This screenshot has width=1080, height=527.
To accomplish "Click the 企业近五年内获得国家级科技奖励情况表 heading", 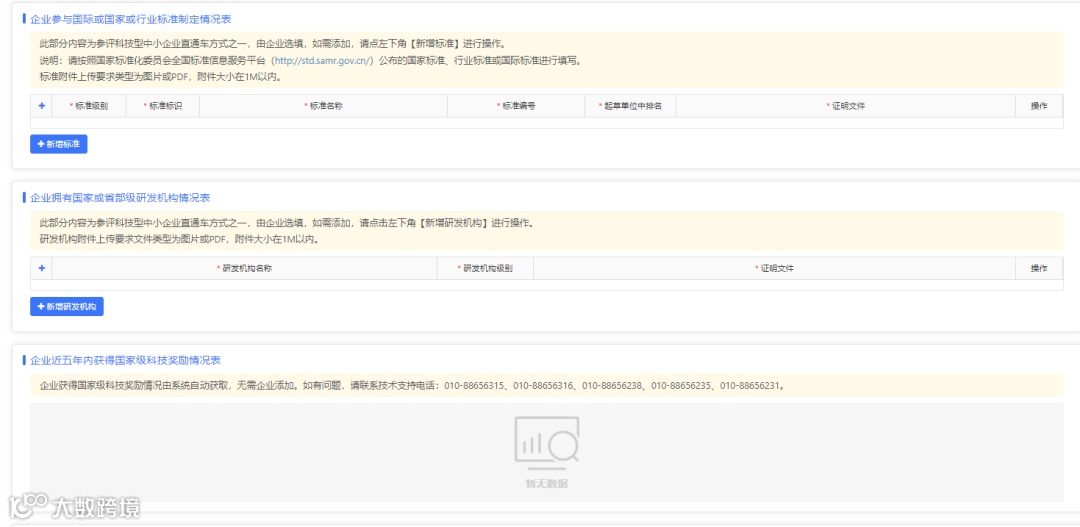I will pyautogui.click(x=125, y=360).
